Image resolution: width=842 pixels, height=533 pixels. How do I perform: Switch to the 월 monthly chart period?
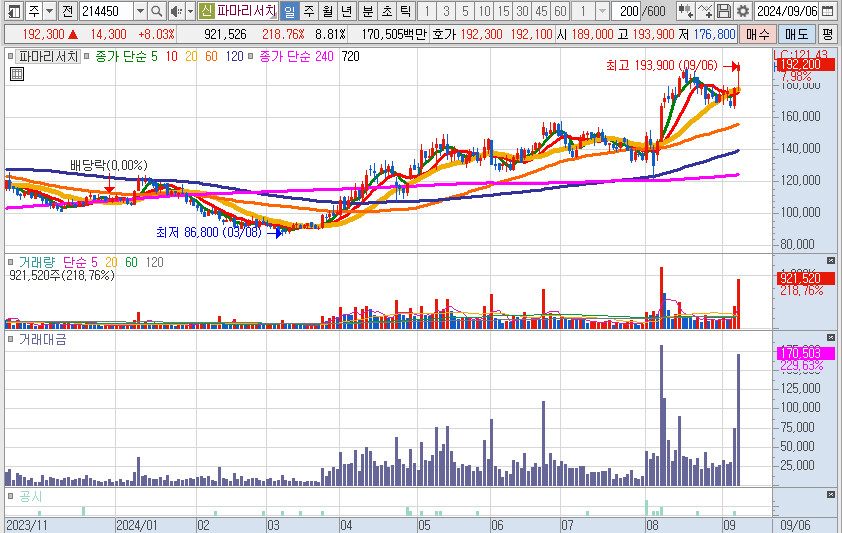click(x=326, y=11)
